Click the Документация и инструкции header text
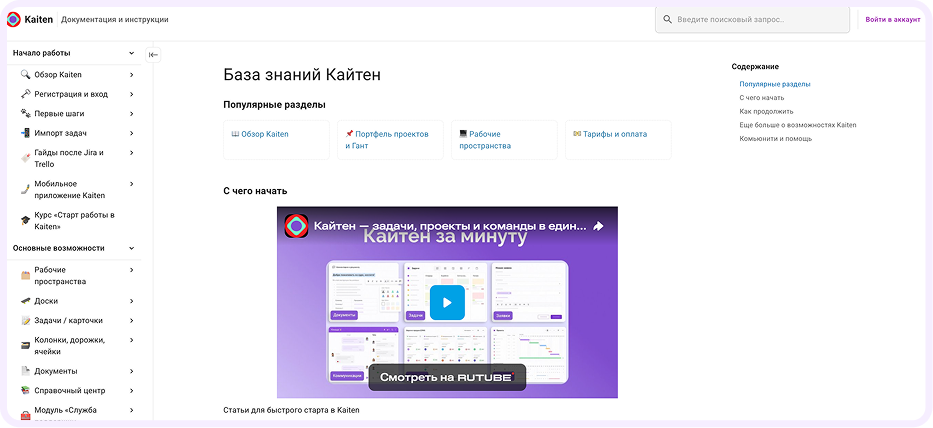 115,20
